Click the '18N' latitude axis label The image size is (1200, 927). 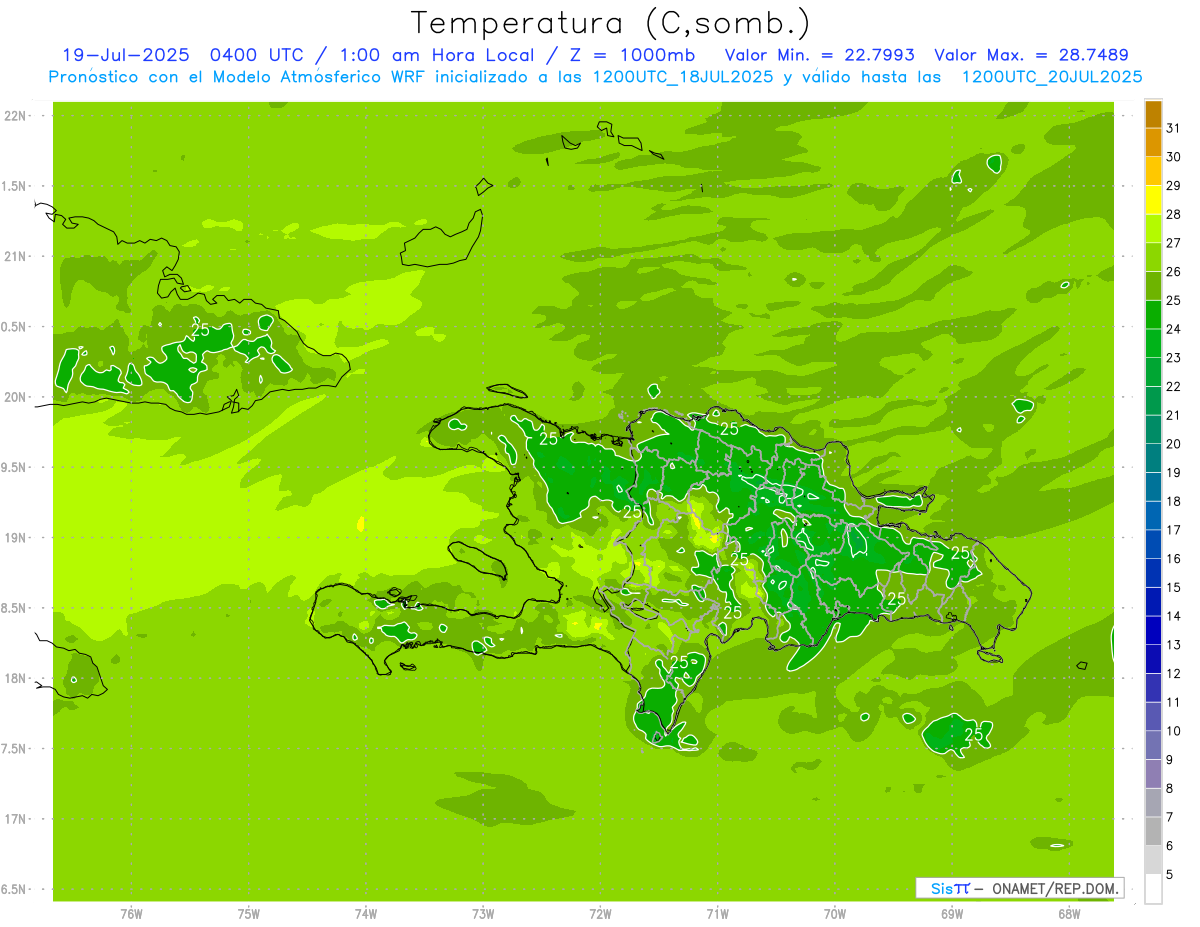pyautogui.click(x=17, y=679)
